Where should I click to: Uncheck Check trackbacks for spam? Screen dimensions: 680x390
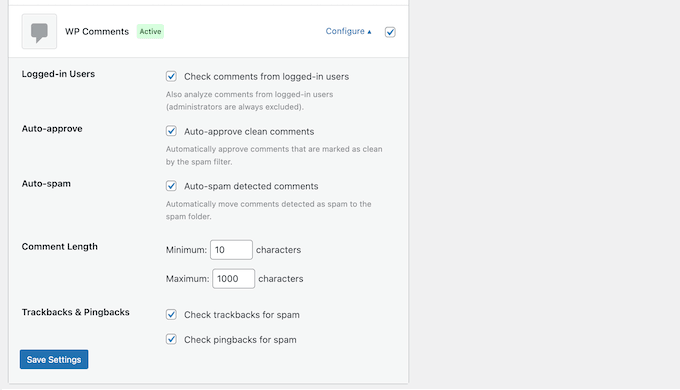click(171, 315)
